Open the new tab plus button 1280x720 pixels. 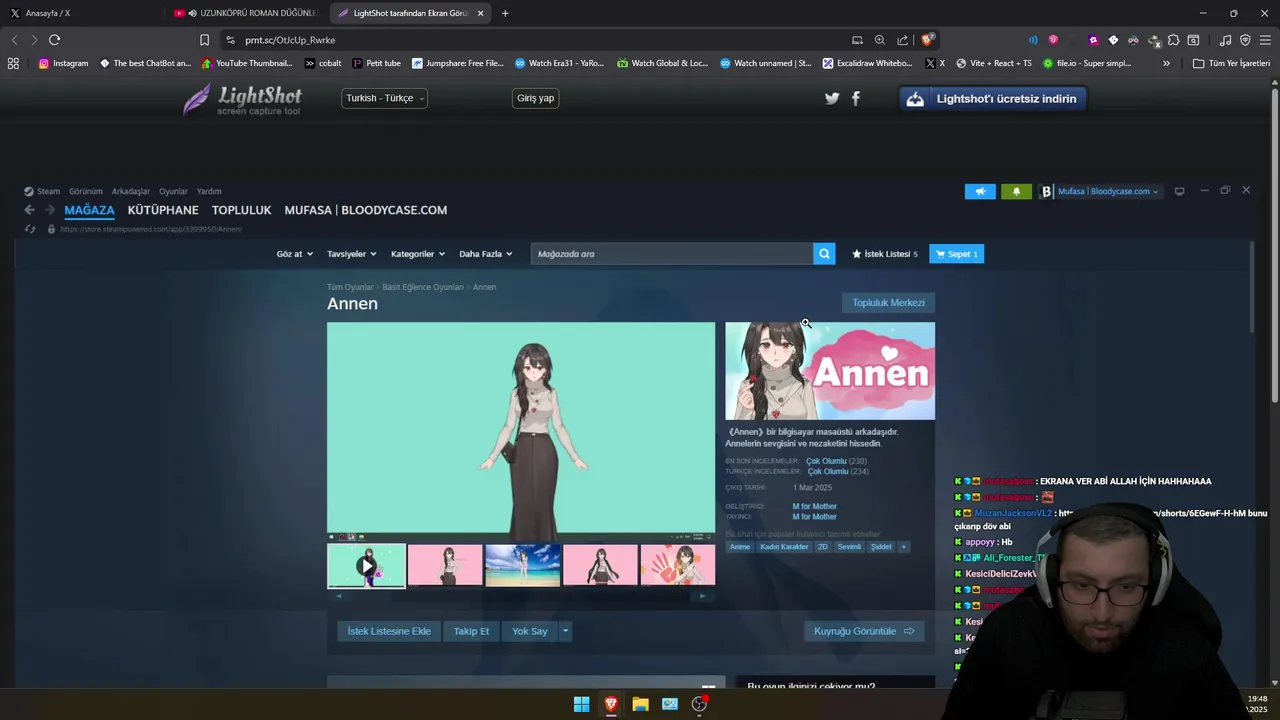(505, 13)
